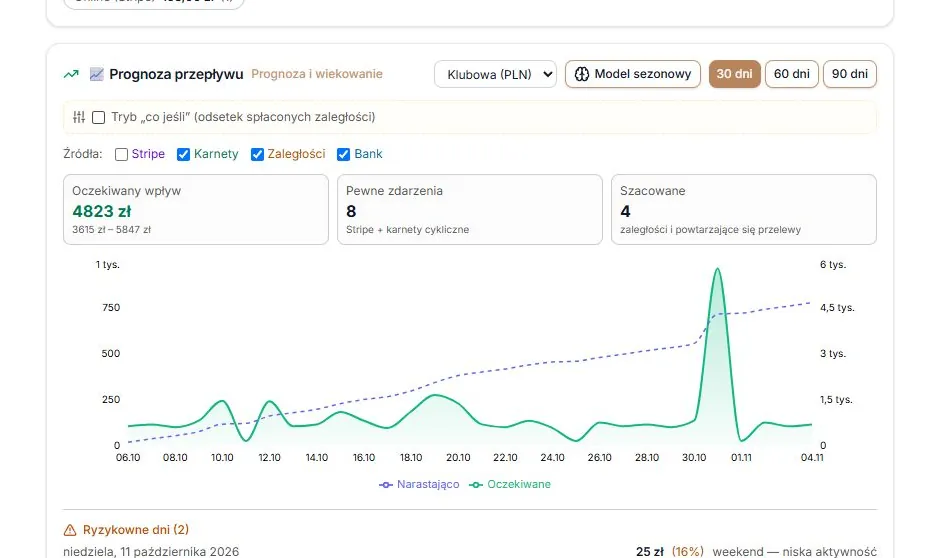Click the Szacowane card
Screen dimensions: 930x558
coord(744,209)
